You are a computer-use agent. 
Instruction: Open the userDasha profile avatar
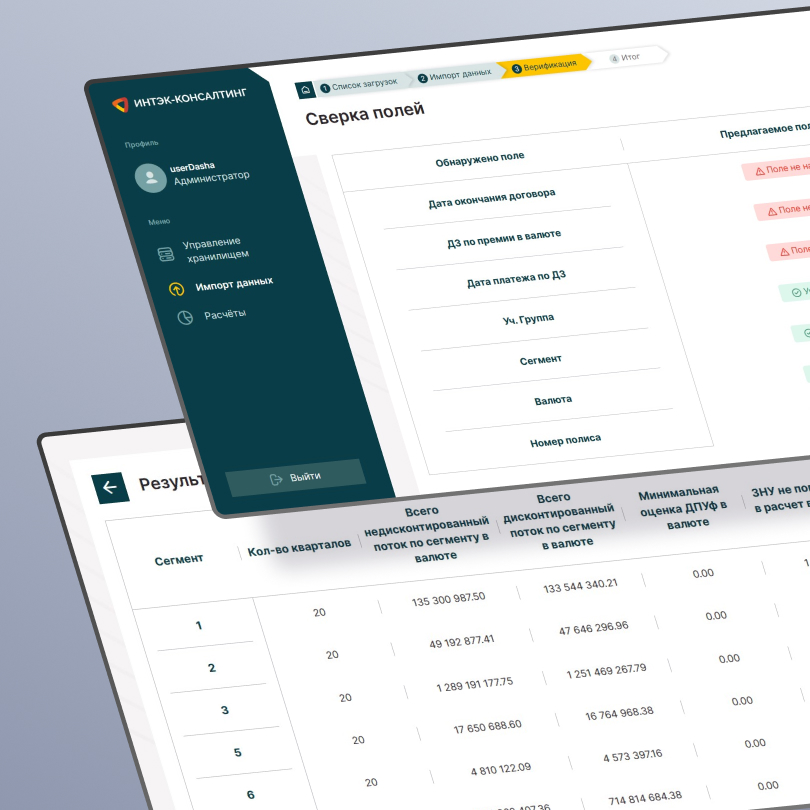point(151,178)
